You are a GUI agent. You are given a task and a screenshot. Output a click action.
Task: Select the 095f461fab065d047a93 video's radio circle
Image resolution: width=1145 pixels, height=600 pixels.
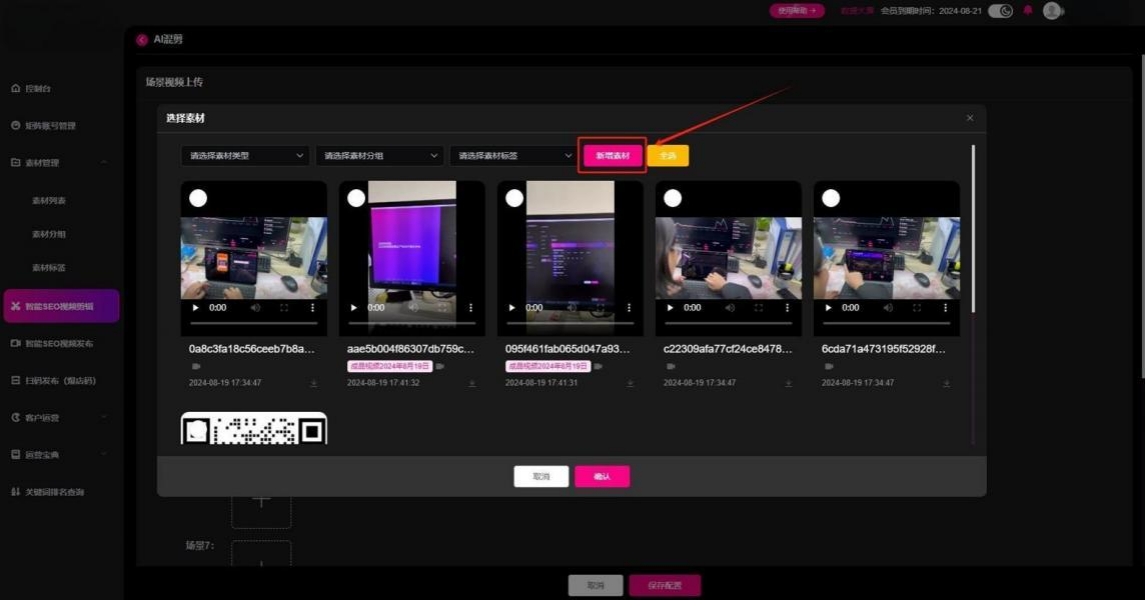pos(514,198)
